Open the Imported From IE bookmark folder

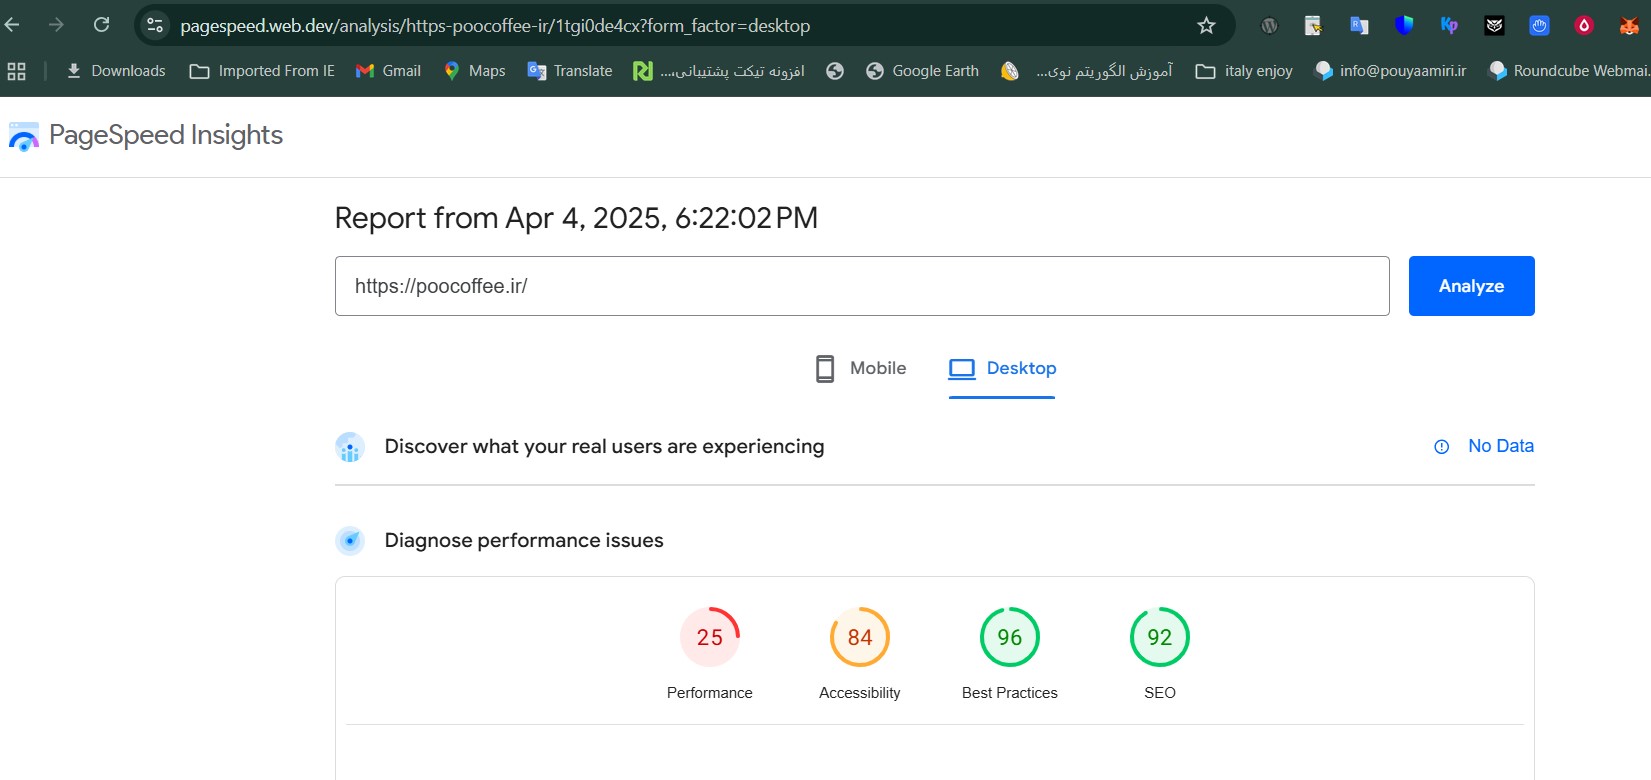click(262, 71)
